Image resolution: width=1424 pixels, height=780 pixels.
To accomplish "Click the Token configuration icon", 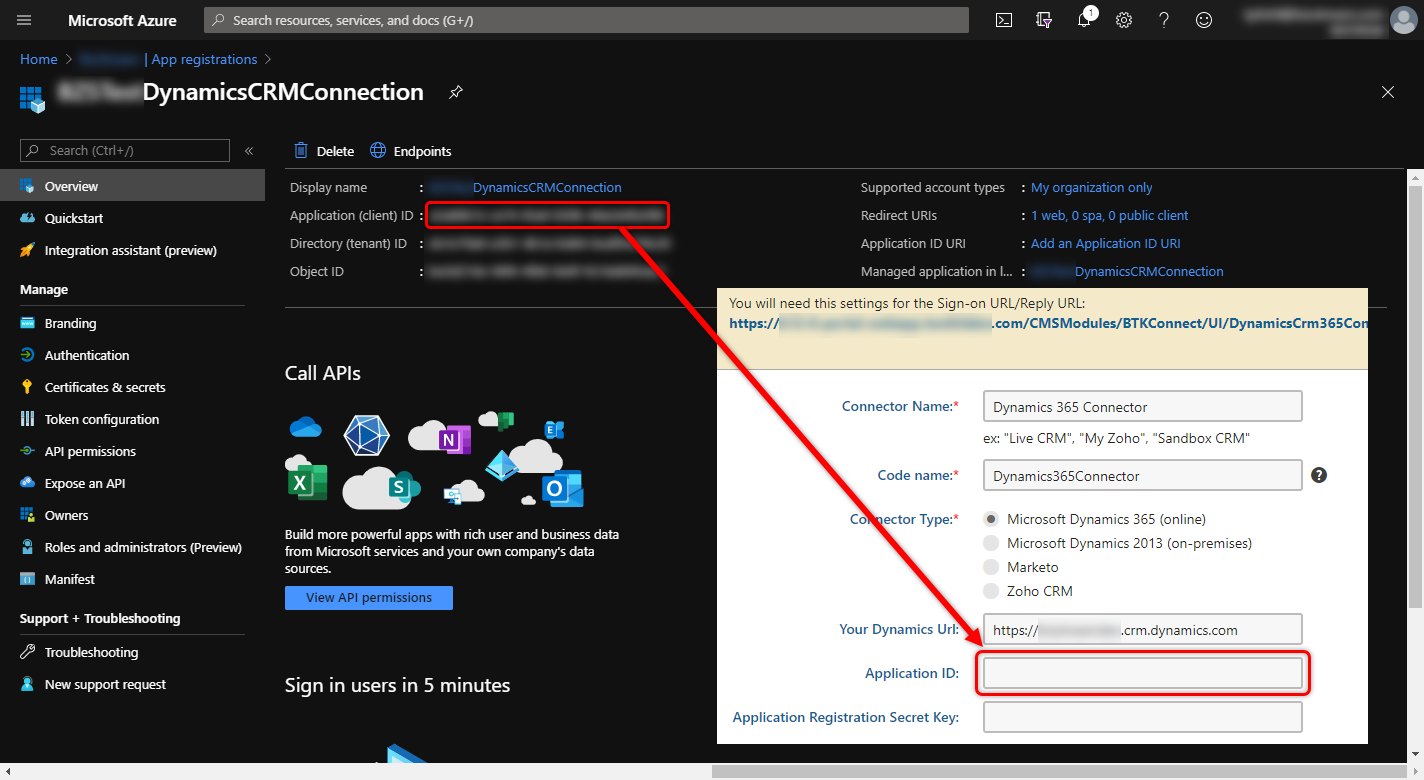I will point(27,419).
